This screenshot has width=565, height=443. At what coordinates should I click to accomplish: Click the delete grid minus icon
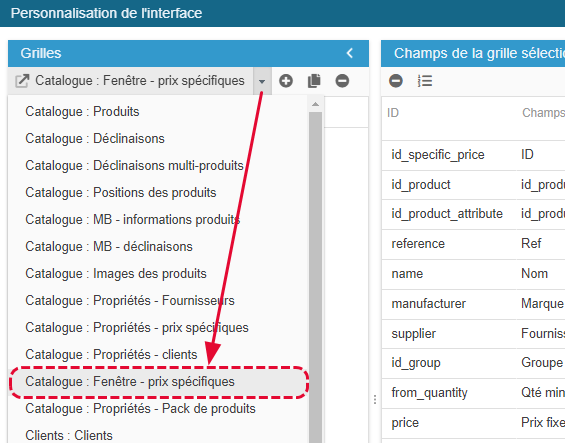(x=342, y=81)
